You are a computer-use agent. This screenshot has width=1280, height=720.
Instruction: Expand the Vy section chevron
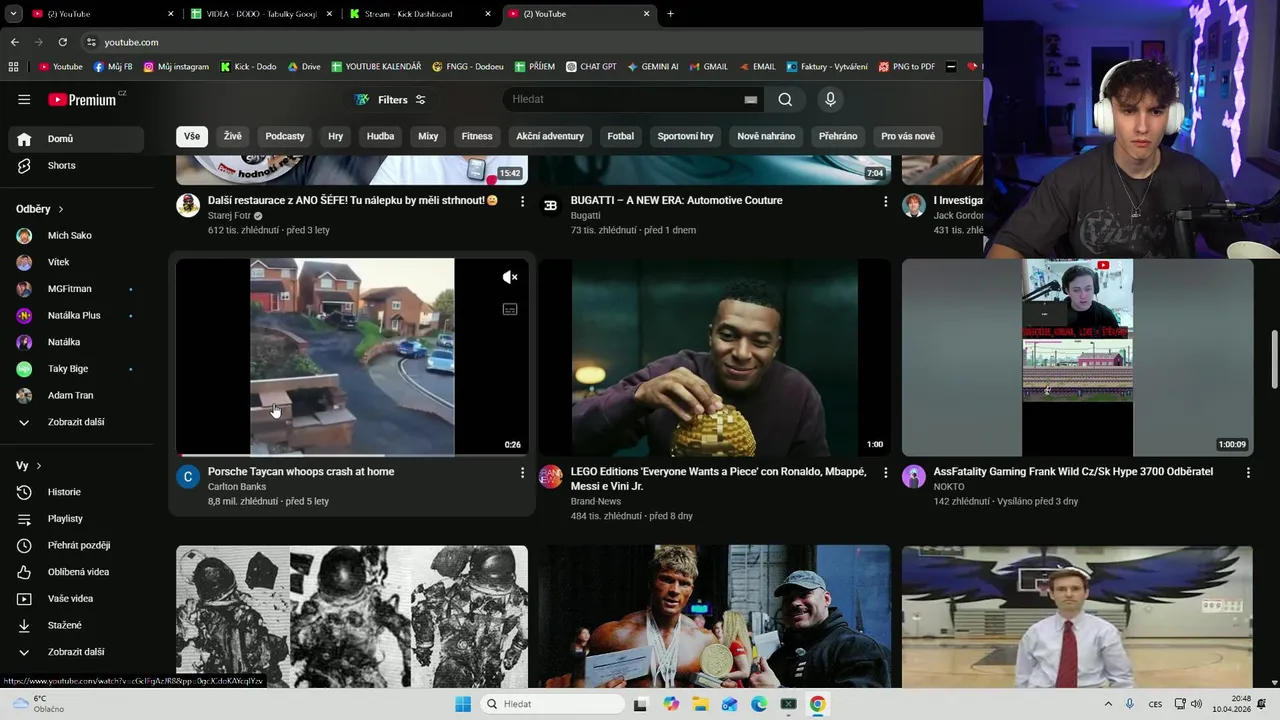(39, 466)
